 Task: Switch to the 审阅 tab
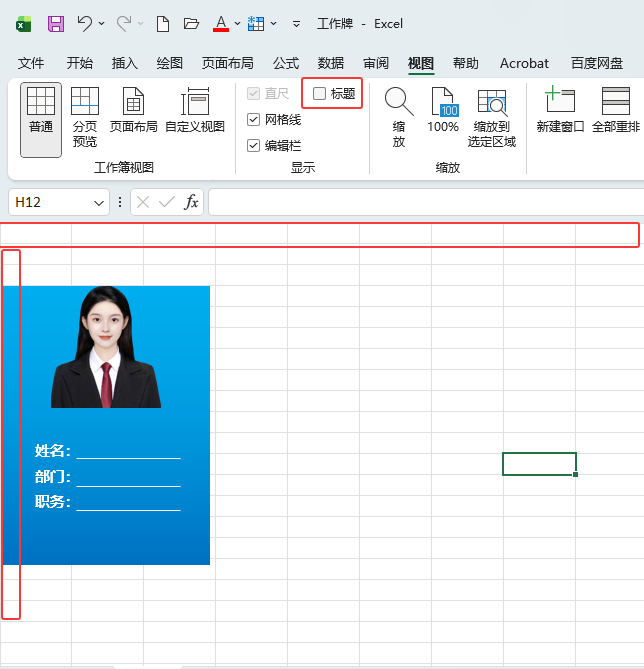(376, 63)
